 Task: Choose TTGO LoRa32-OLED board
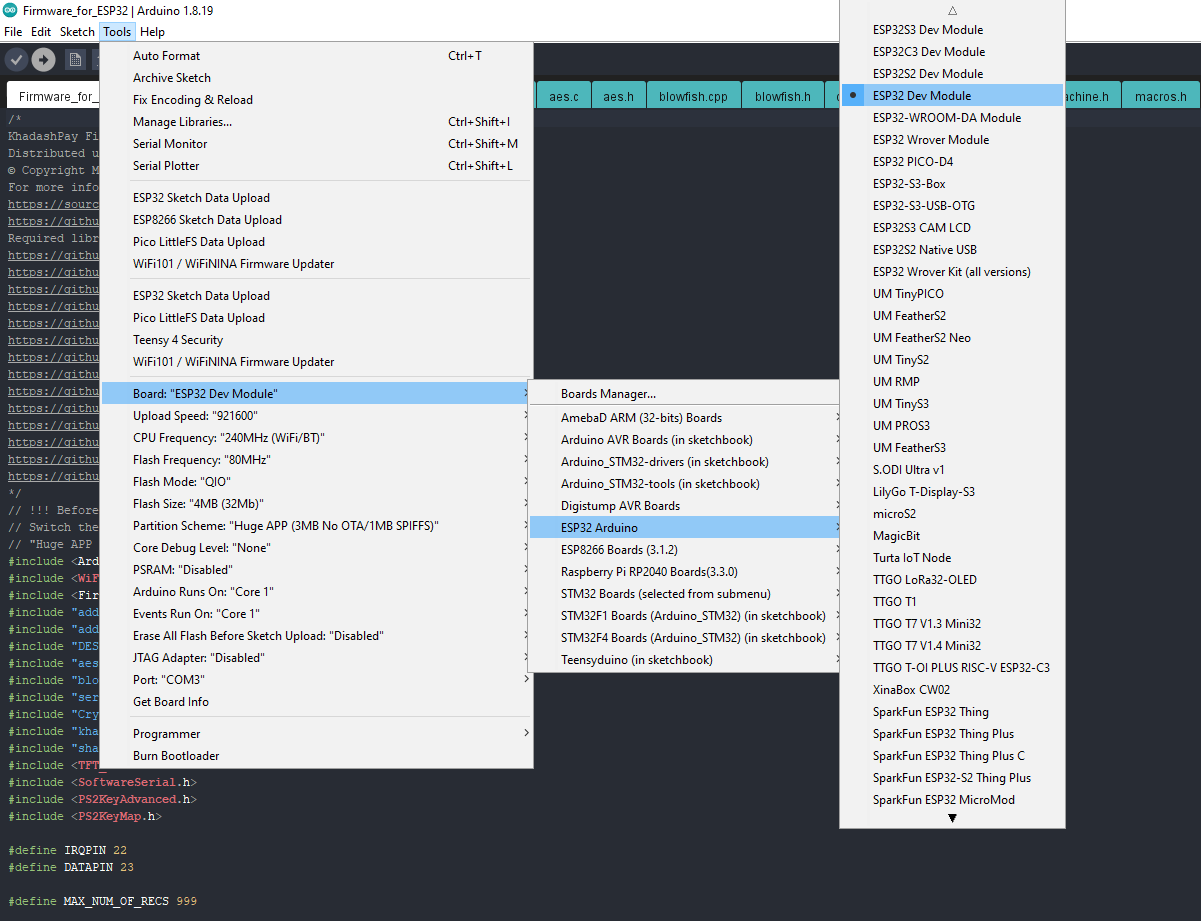coord(952,580)
